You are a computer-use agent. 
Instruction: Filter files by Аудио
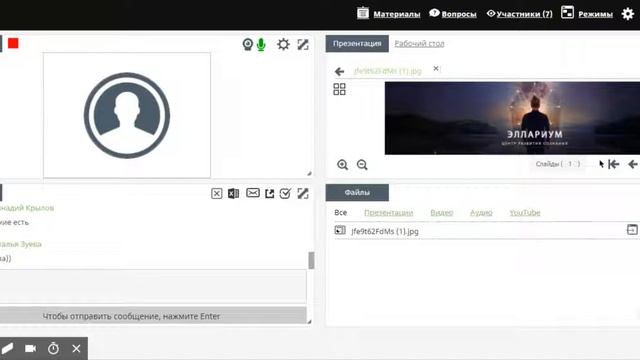[x=481, y=213]
